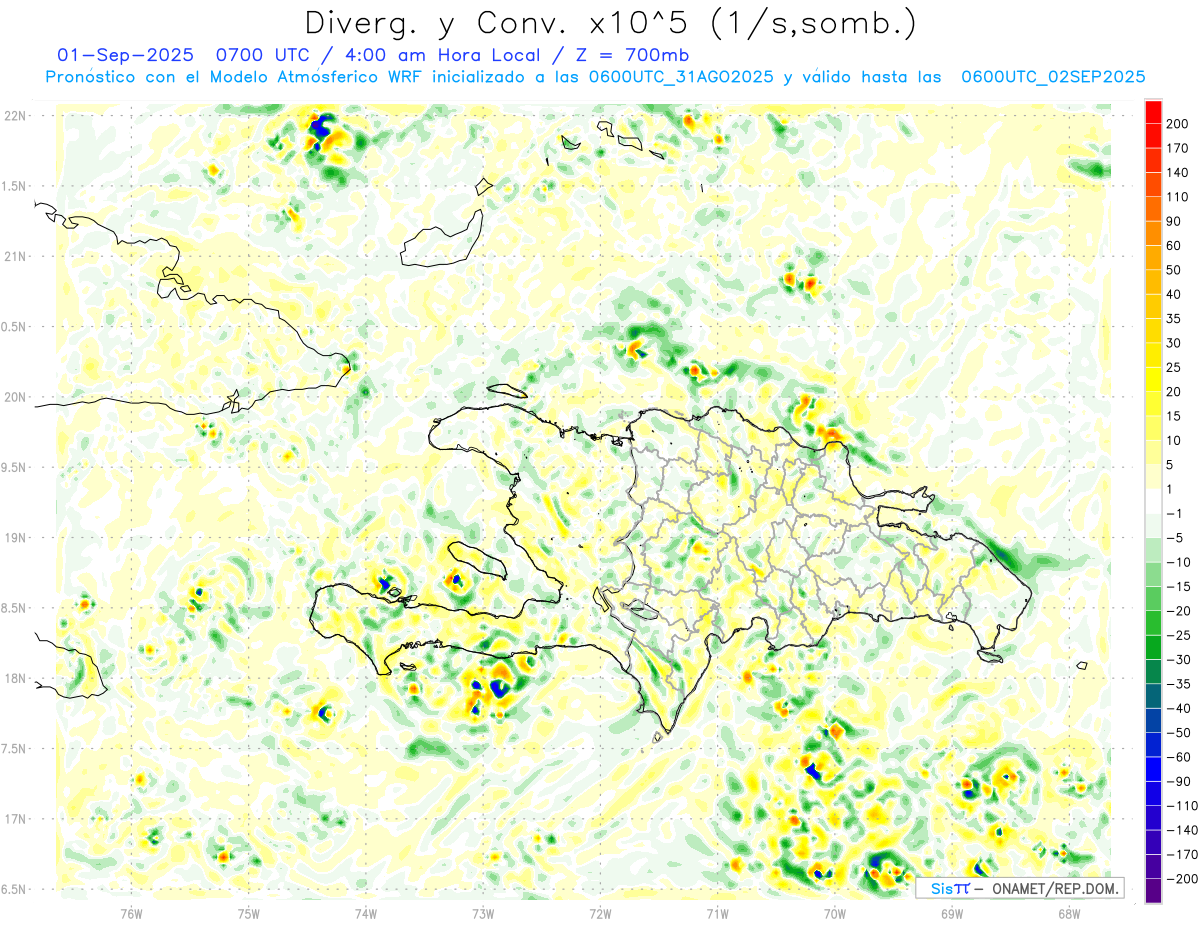Click the 'SisTT – ONAMET/REP.DOM.' credit box
This screenshot has height=927, width=1200.
pos(1019,888)
